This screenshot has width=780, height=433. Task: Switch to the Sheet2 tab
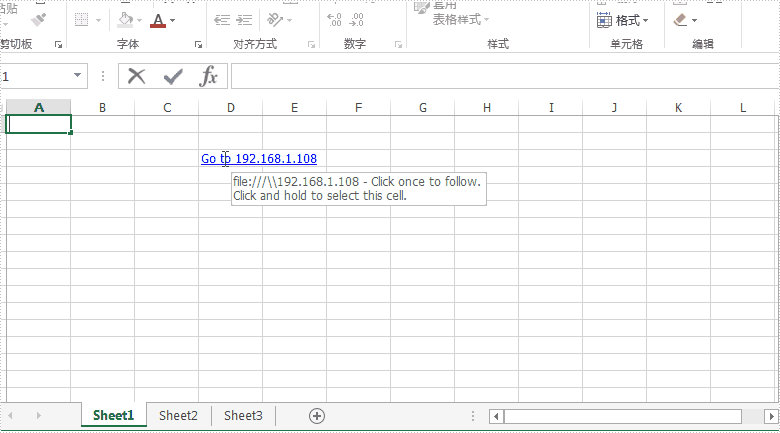tap(178, 416)
